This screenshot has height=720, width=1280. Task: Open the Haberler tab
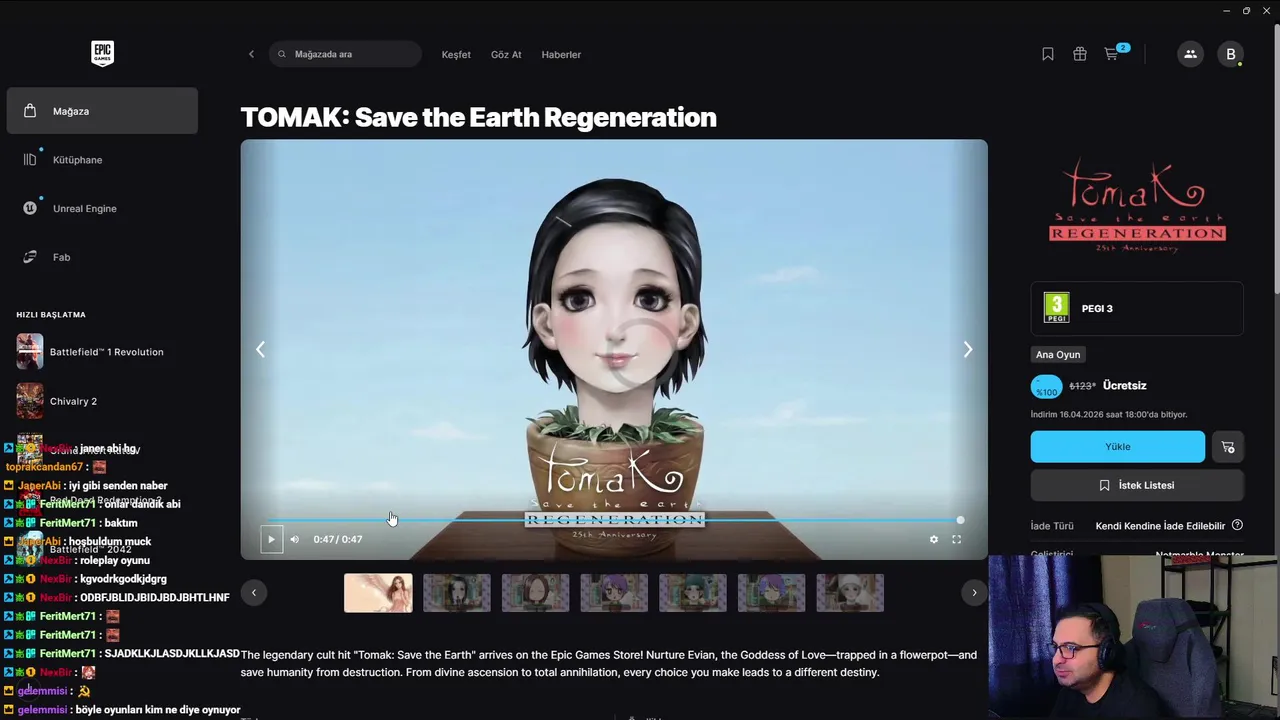point(561,54)
